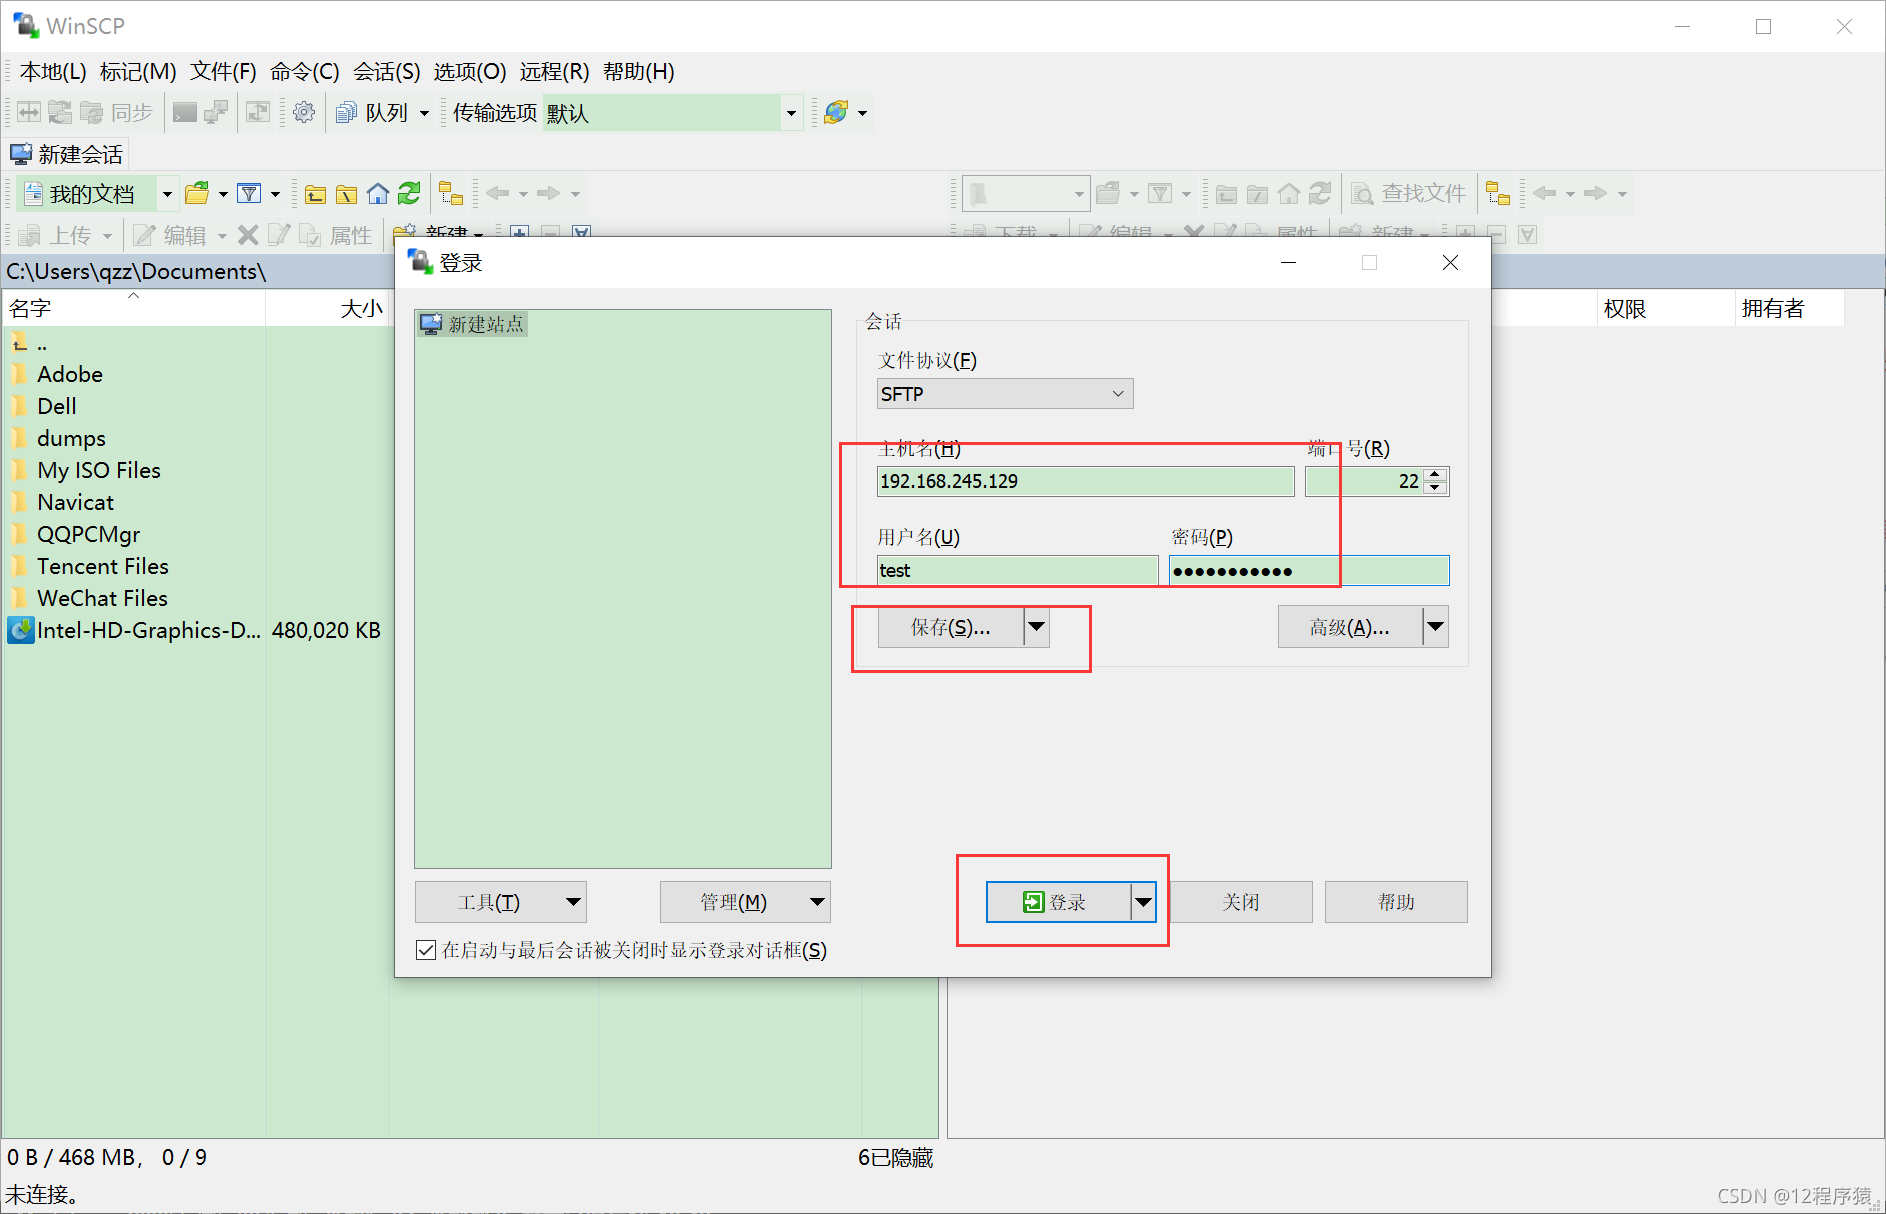Expand the queue (队列) dropdown arrow

click(424, 112)
